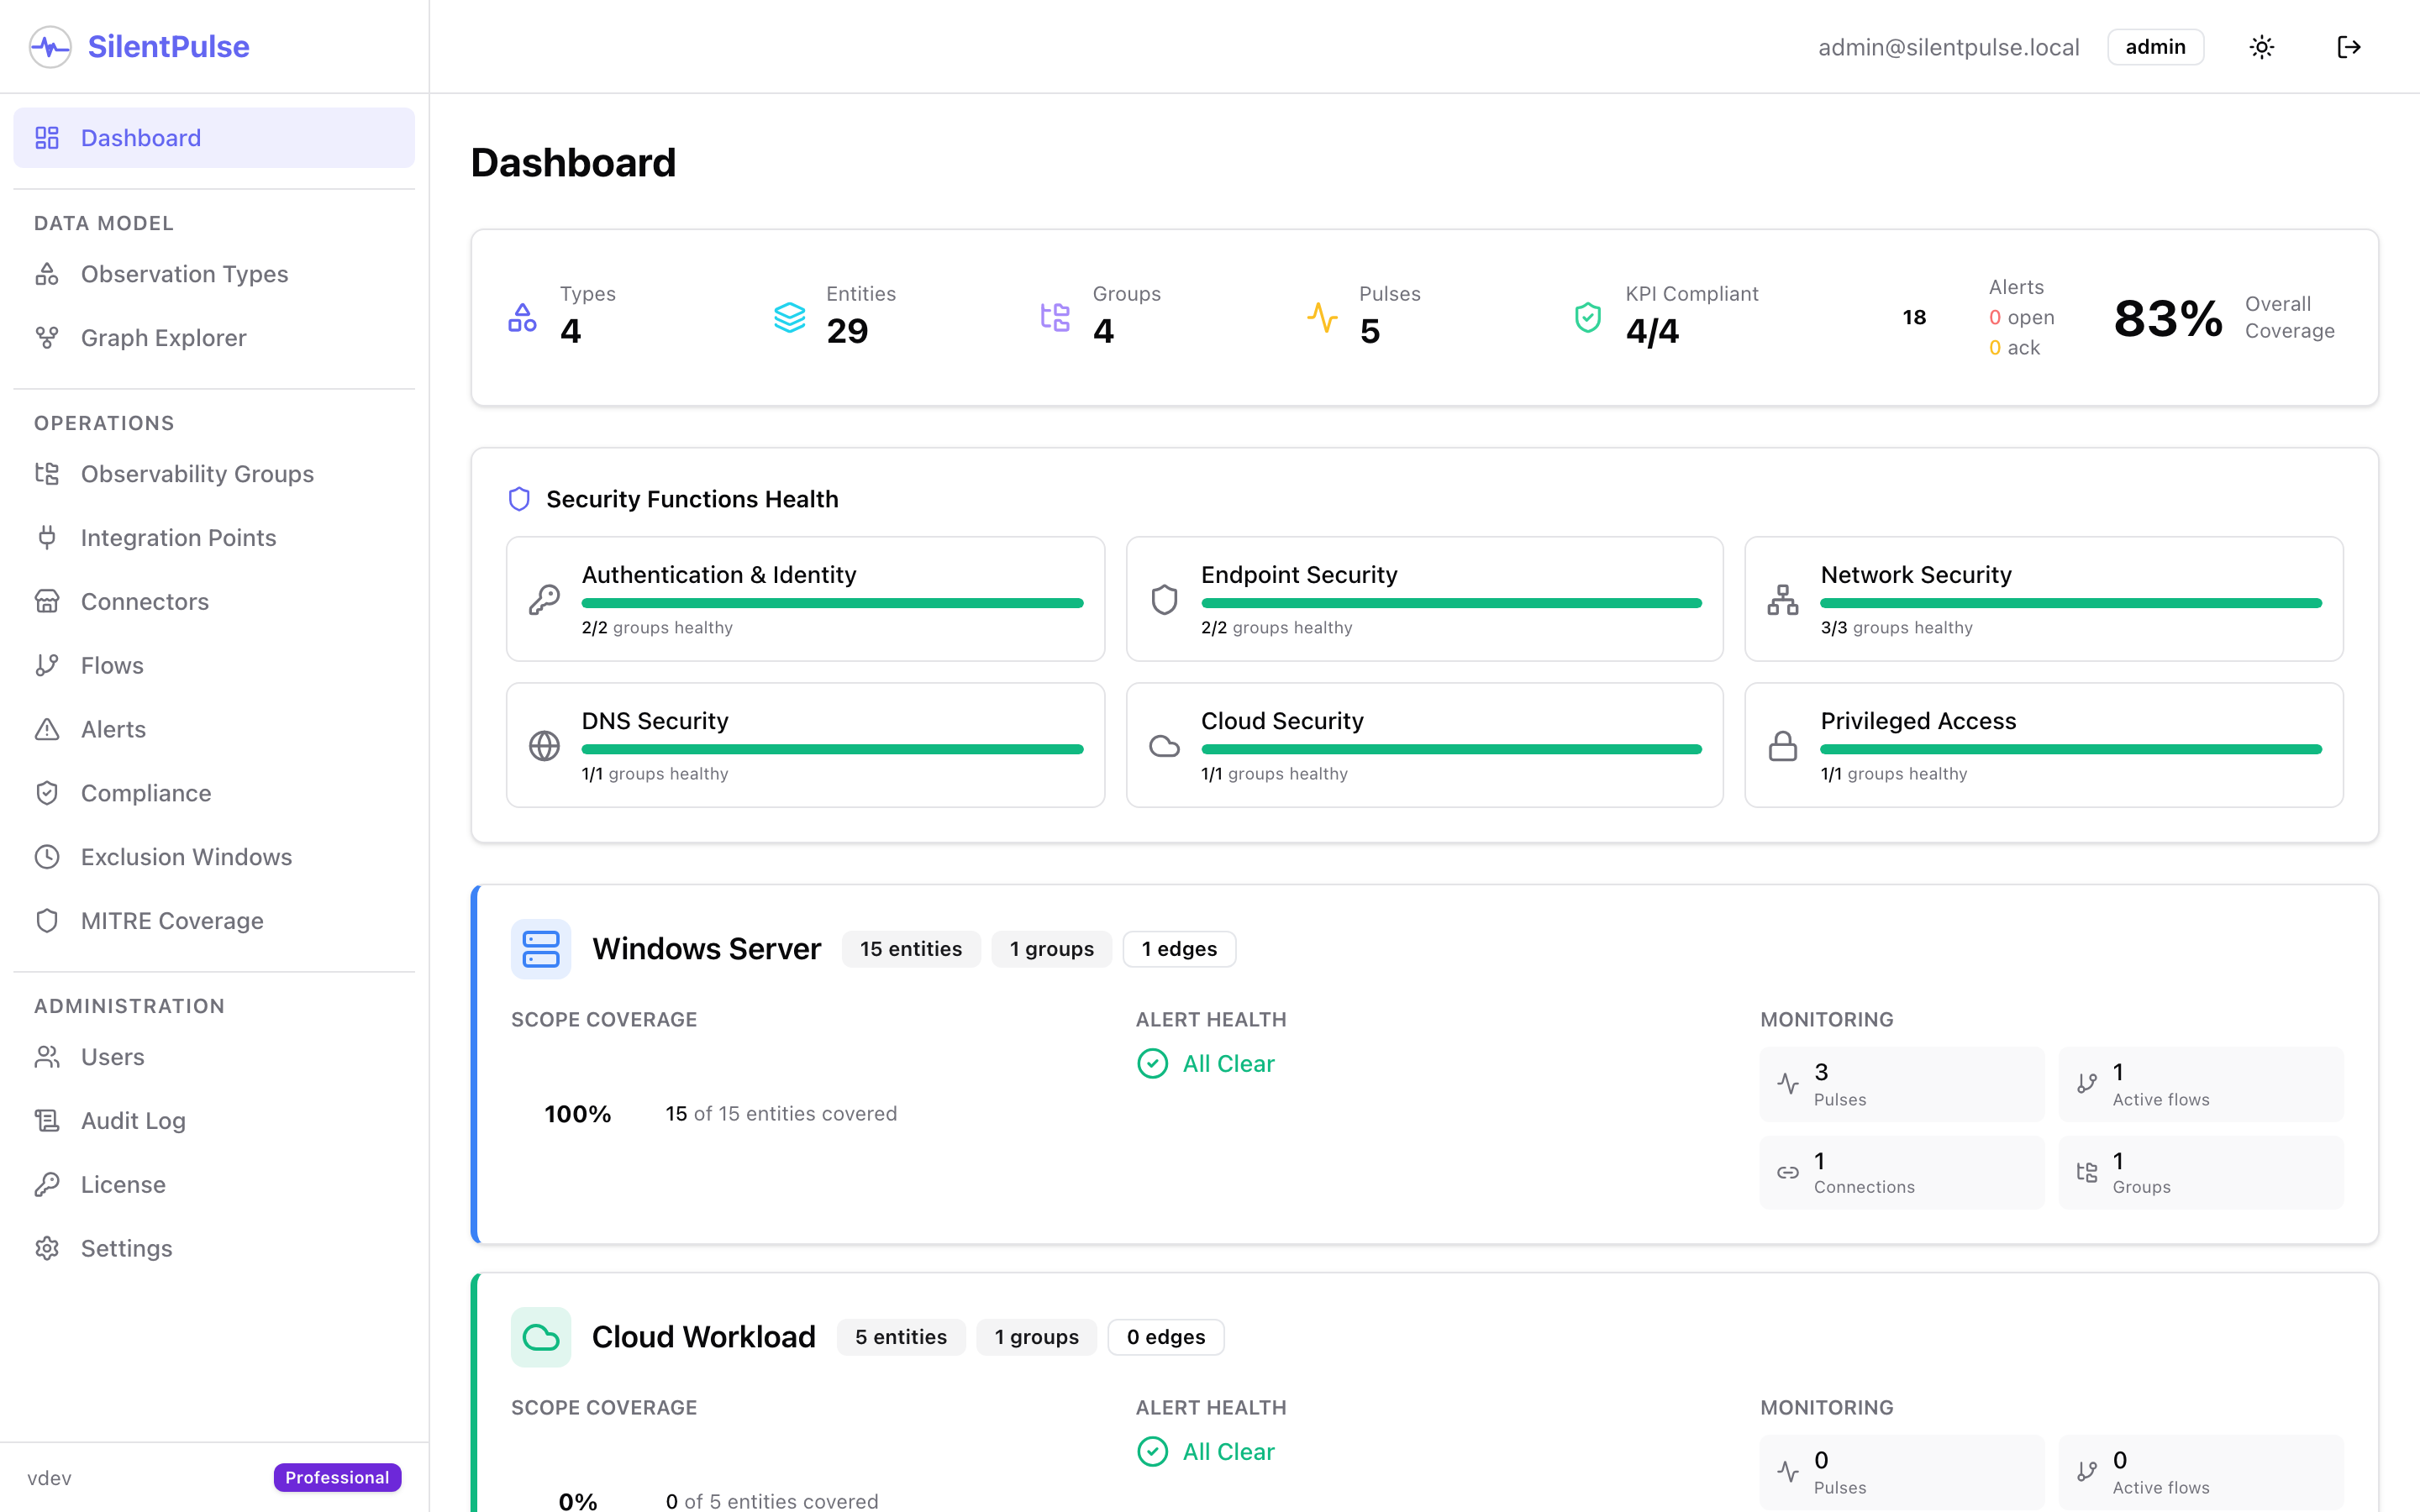
Task: Open Authentication & Identity health card
Action: pyautogui.click(x=805, y=599)
